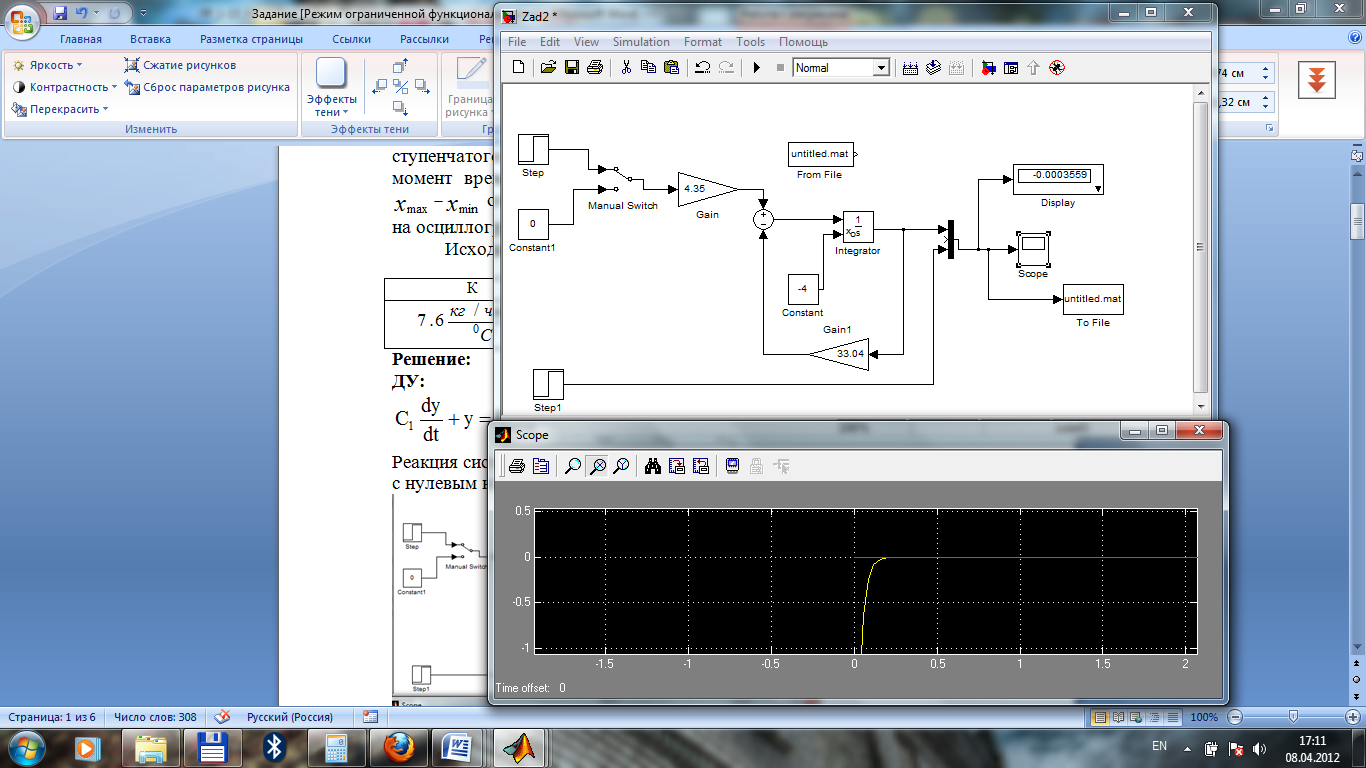Open View menu in Zad2 window

coord(586,42)
